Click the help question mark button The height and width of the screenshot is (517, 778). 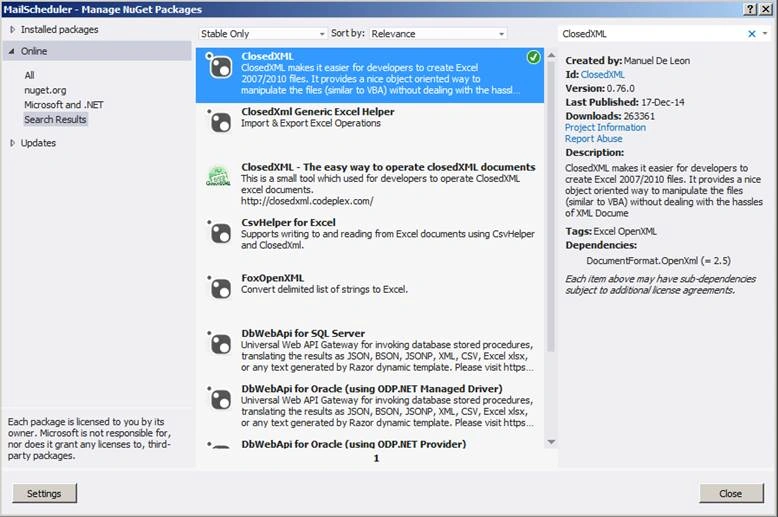coord(751,9)
